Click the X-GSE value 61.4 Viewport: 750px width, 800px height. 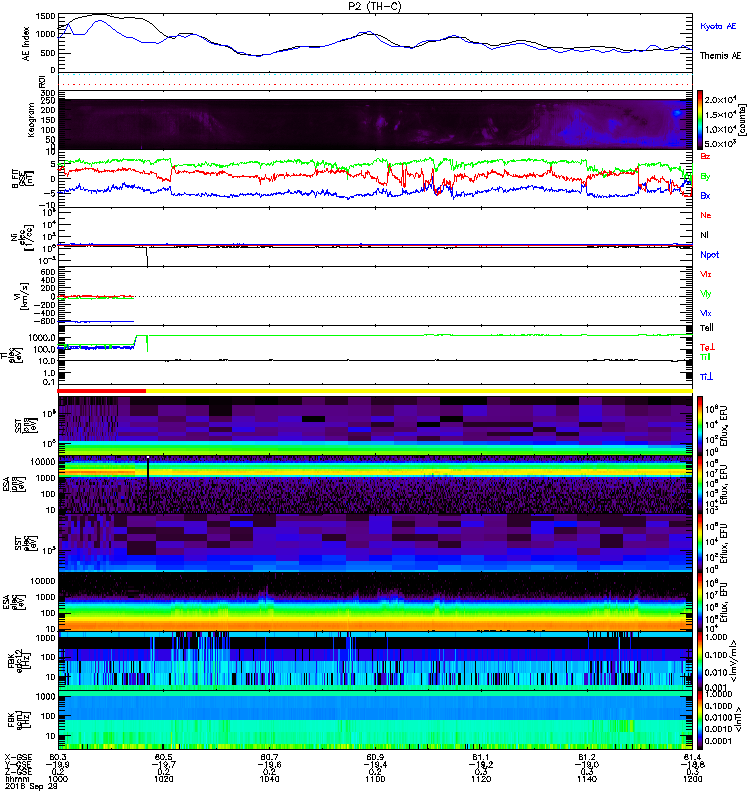(692, 757)
